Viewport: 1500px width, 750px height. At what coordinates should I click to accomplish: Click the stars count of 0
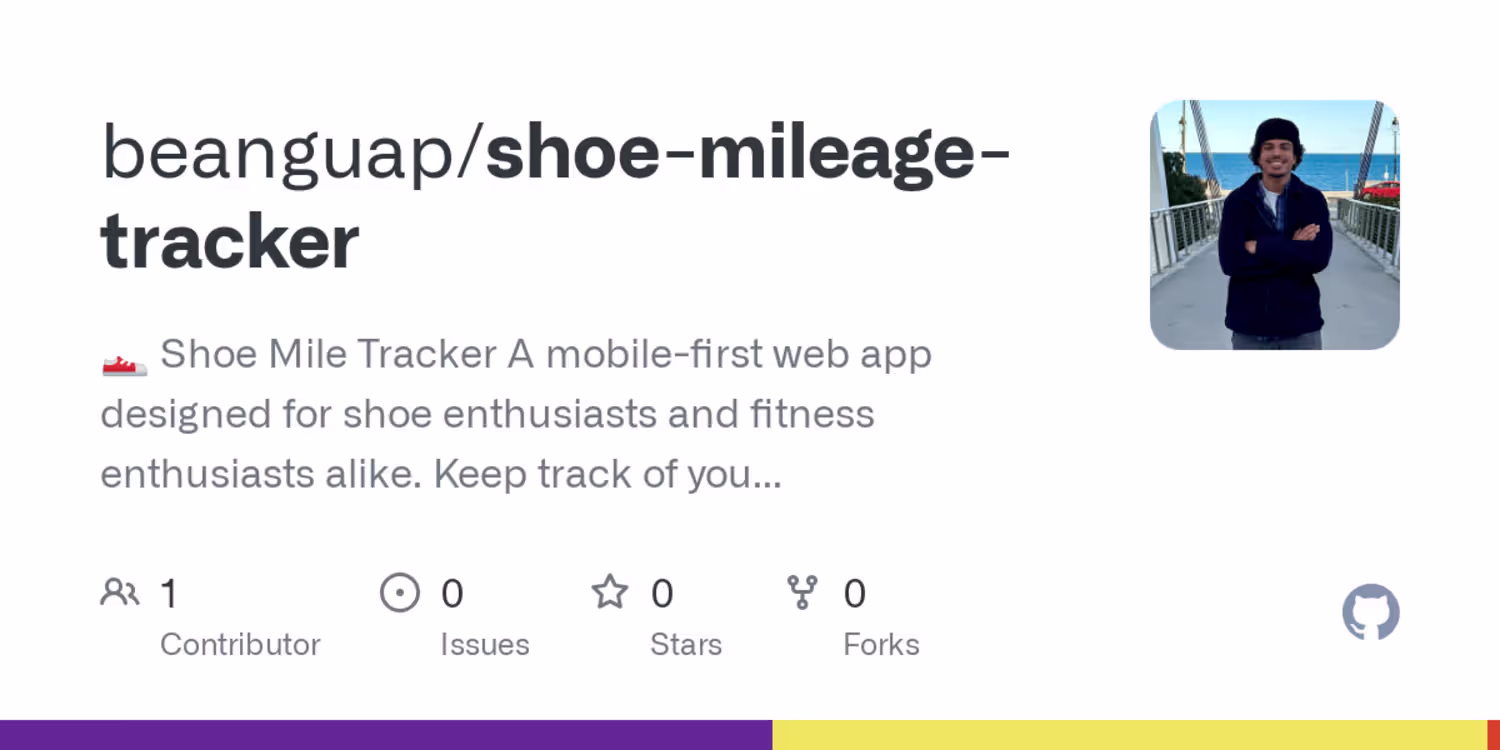click(x=662, y=594)
